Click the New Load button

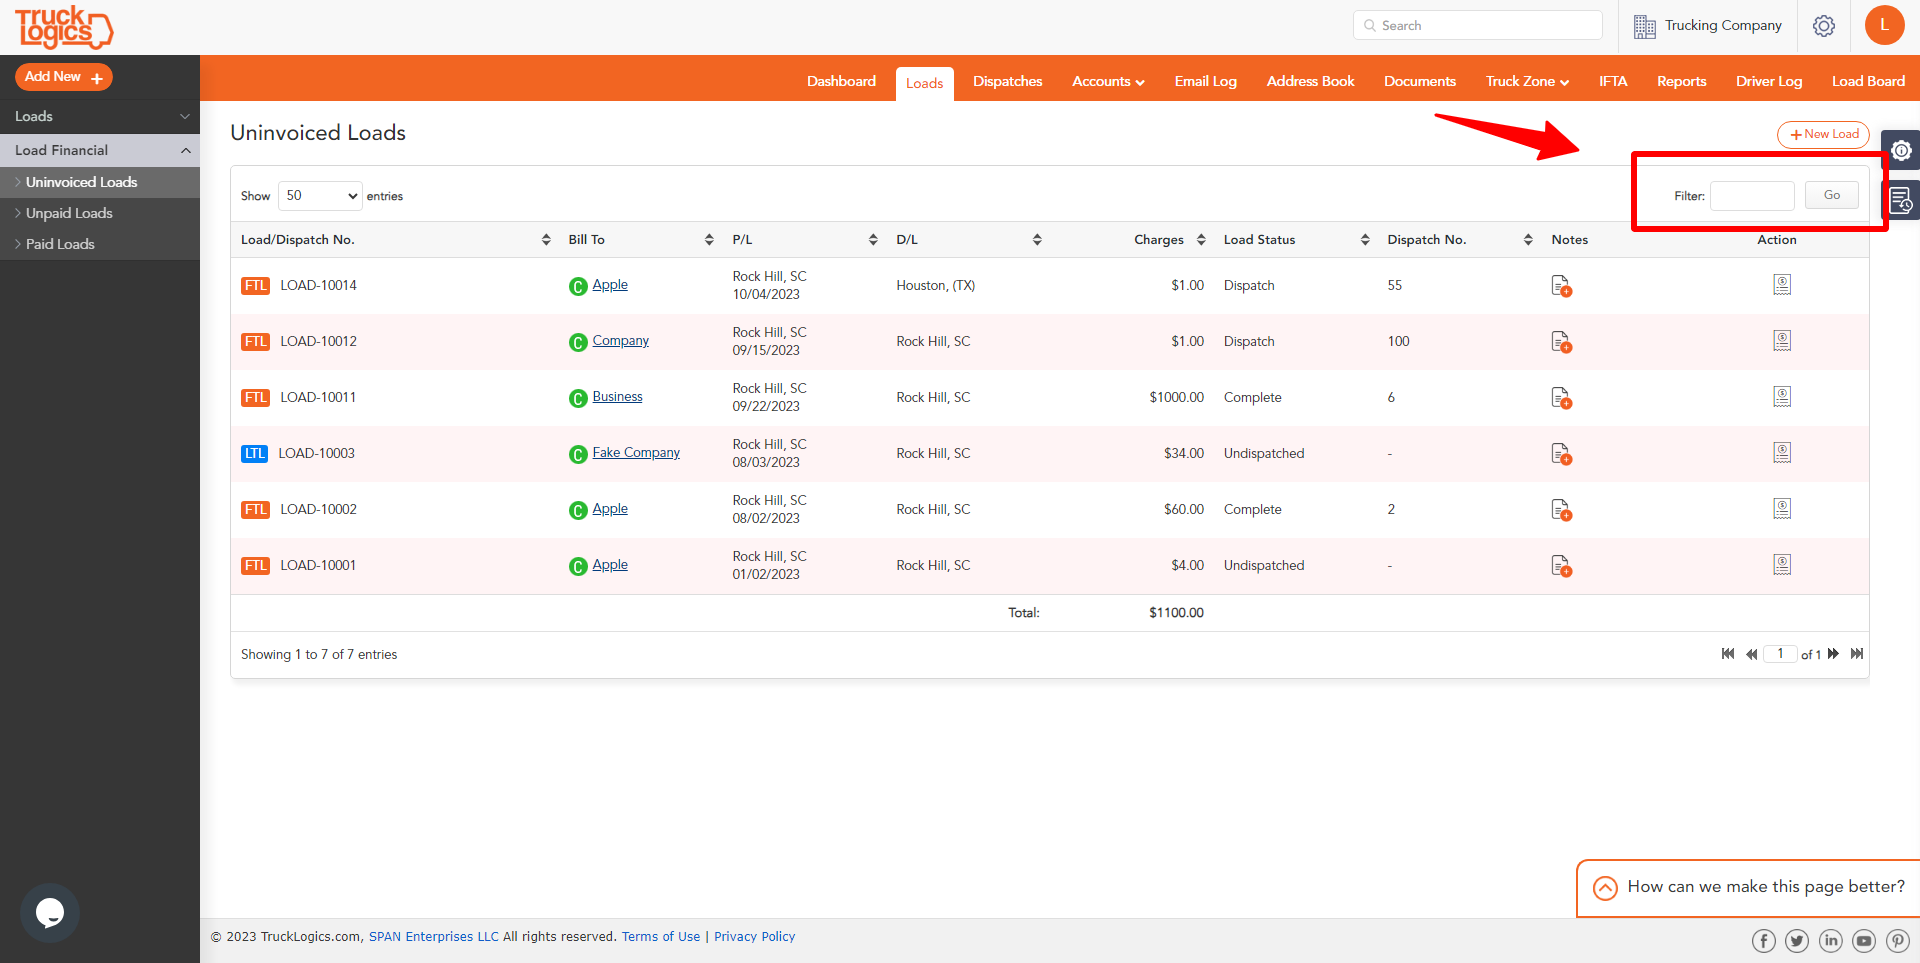point(1822,134)
